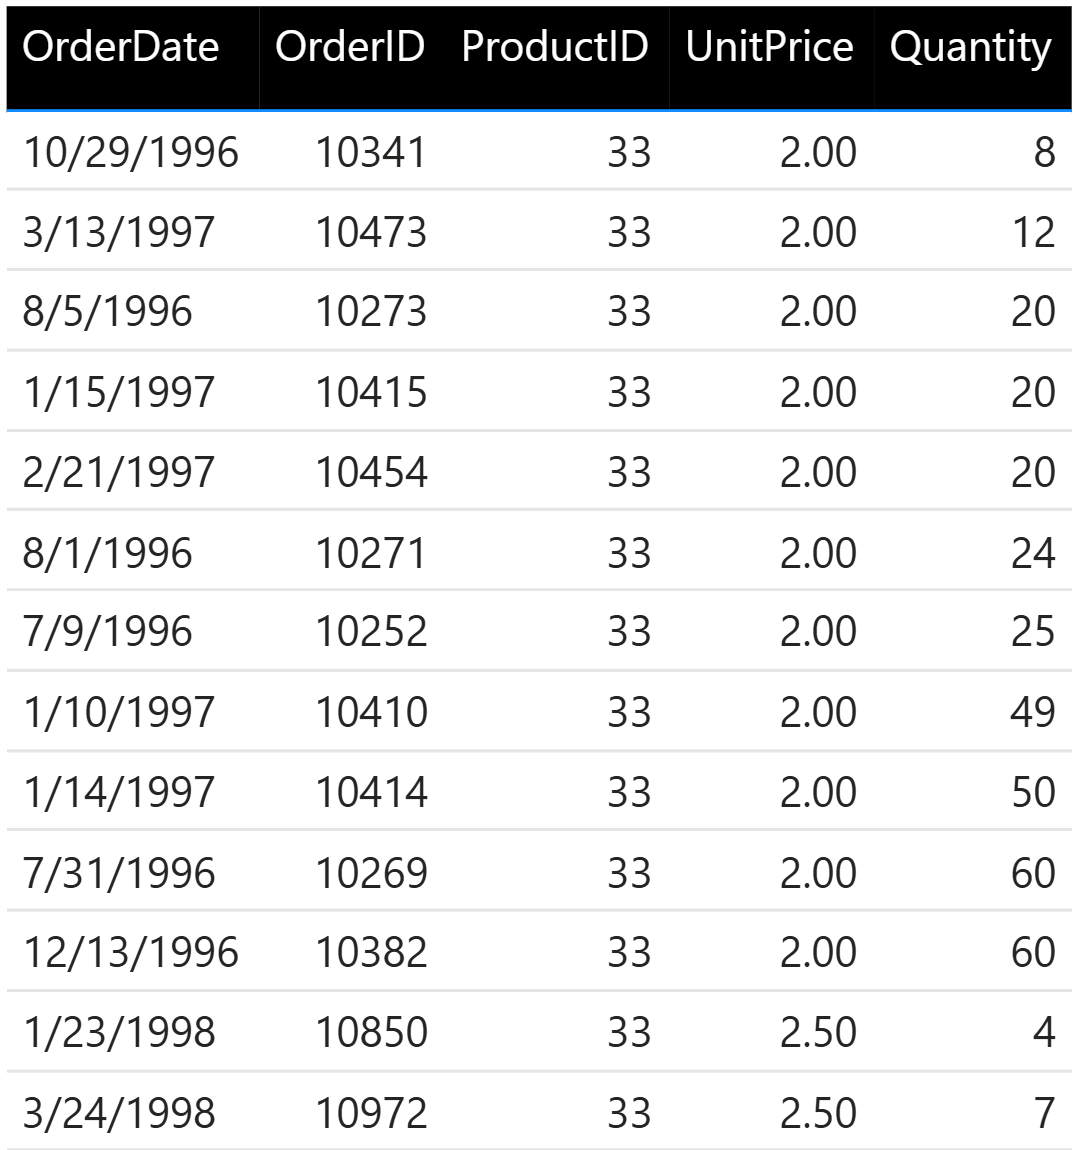Viewport: 1078px width, 1150px height.
Task: Select quantity 24 in order 10271 row
Action: (1033, 553)
